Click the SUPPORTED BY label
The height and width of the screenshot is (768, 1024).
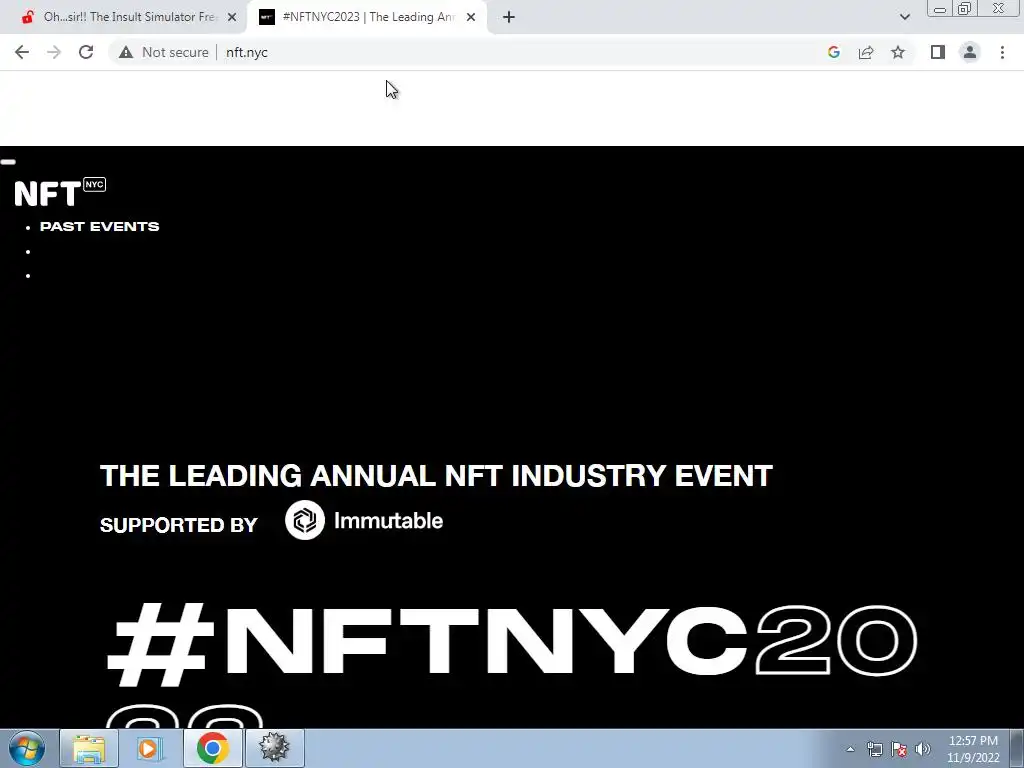point(178,525)
